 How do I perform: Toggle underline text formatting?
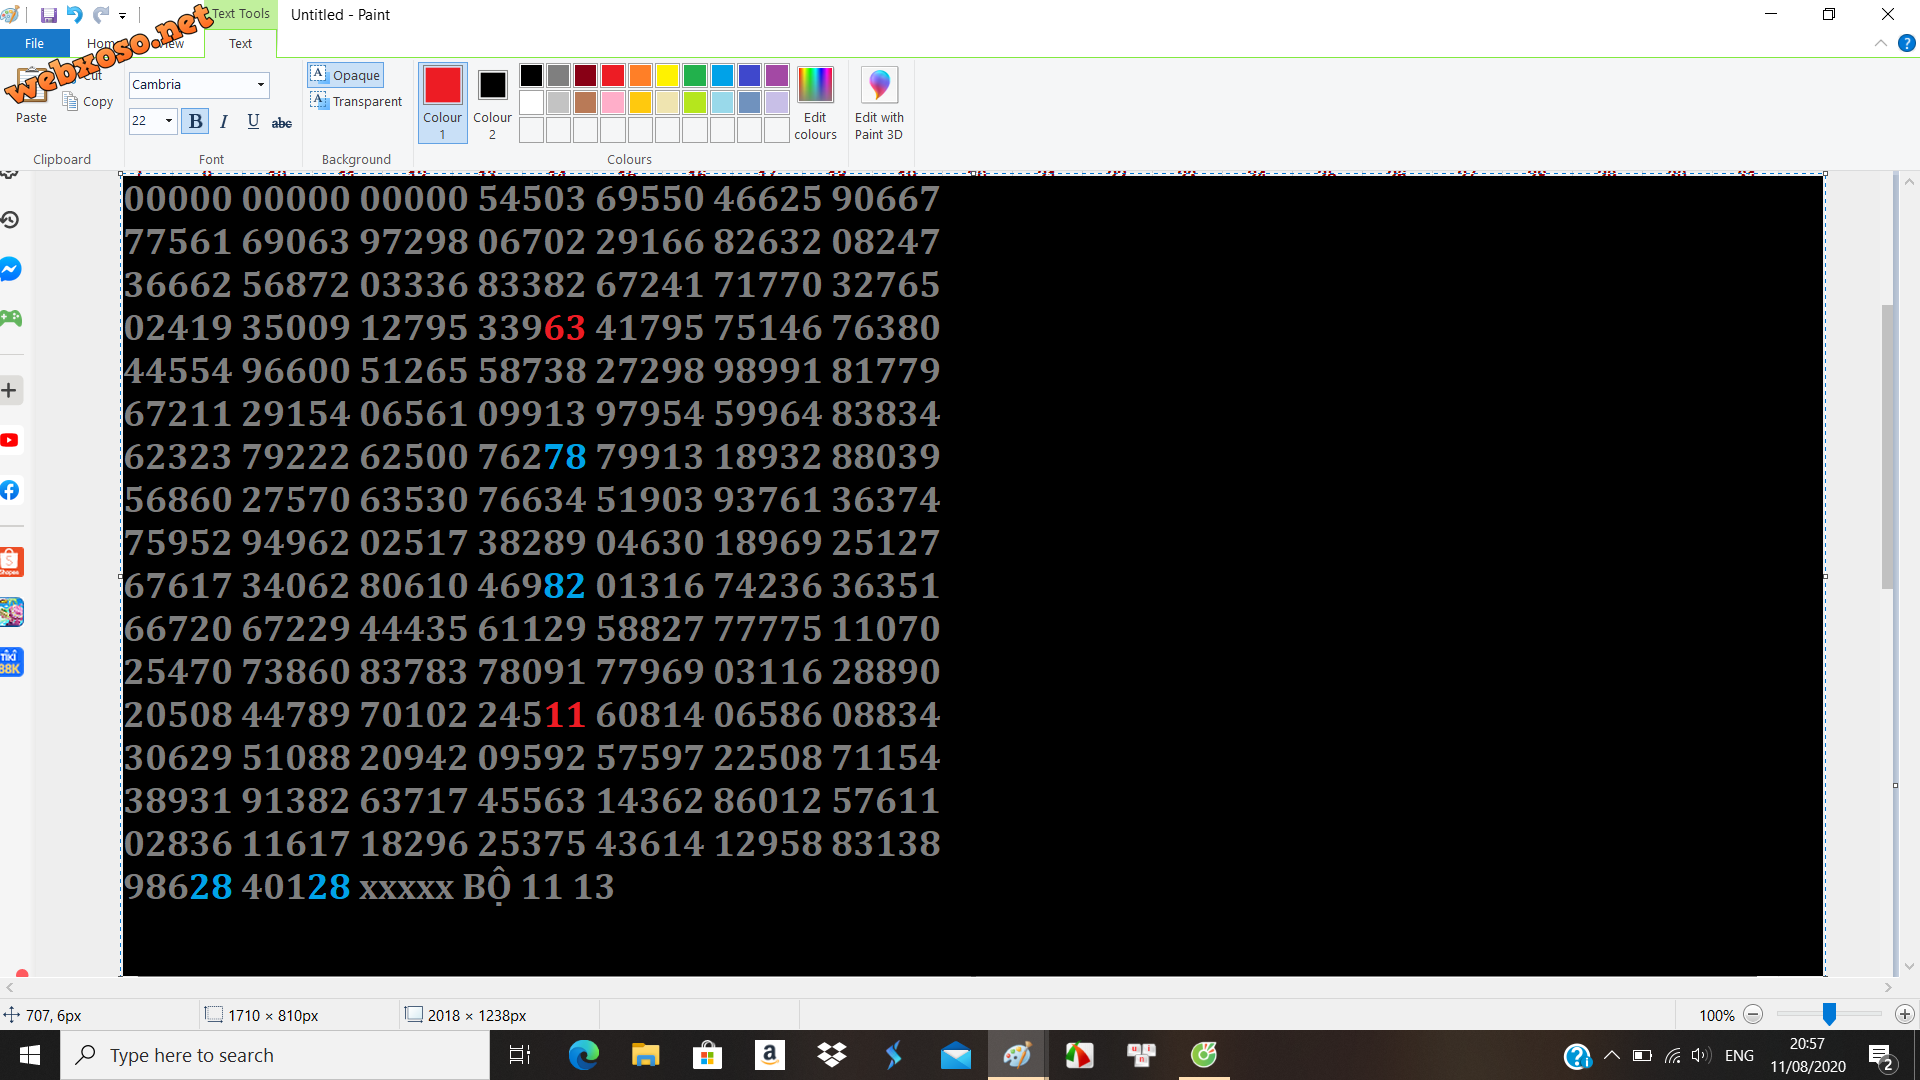pos(253,121)
